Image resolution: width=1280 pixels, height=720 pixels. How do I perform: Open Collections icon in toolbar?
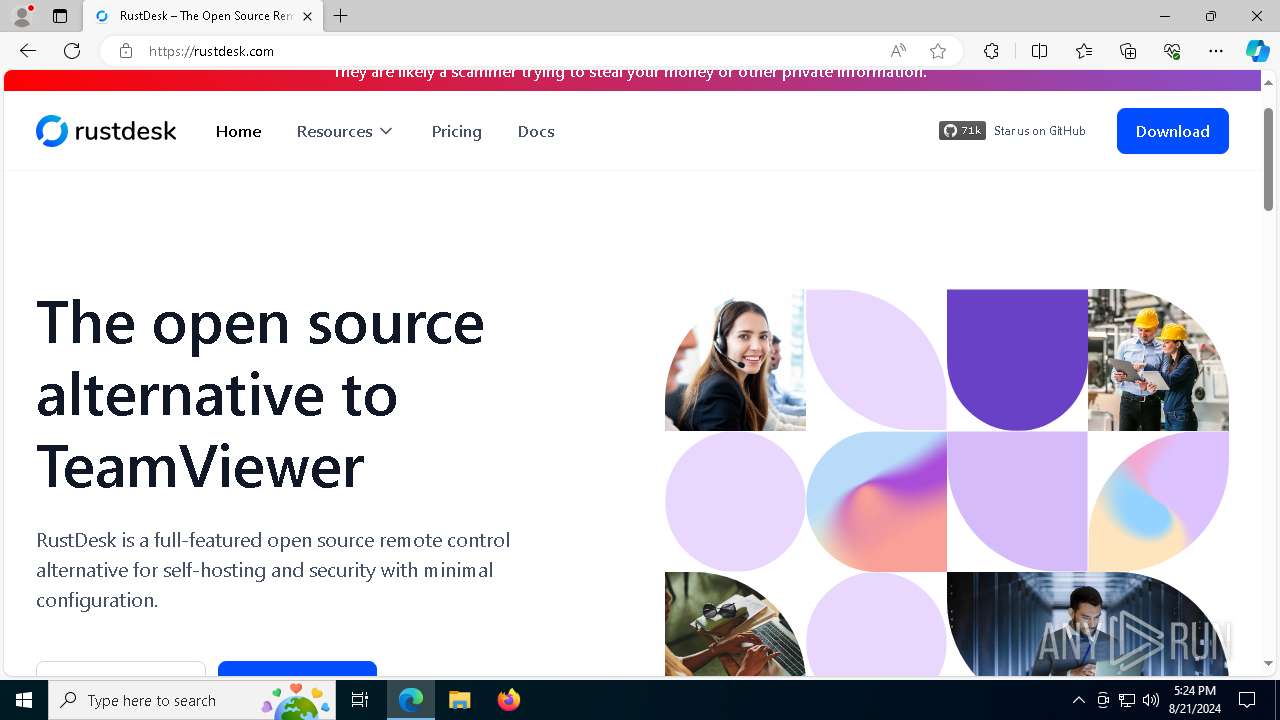point(1128,51)
